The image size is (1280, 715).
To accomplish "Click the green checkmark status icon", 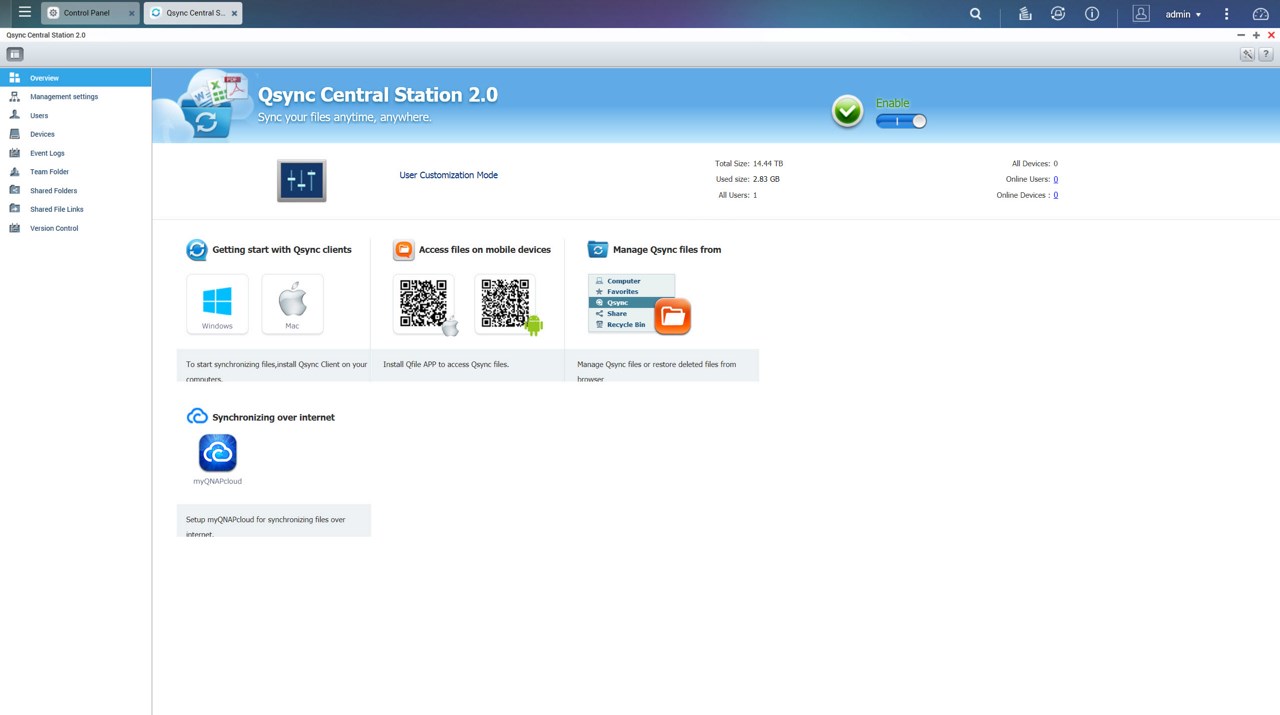I will click(847, 111).
